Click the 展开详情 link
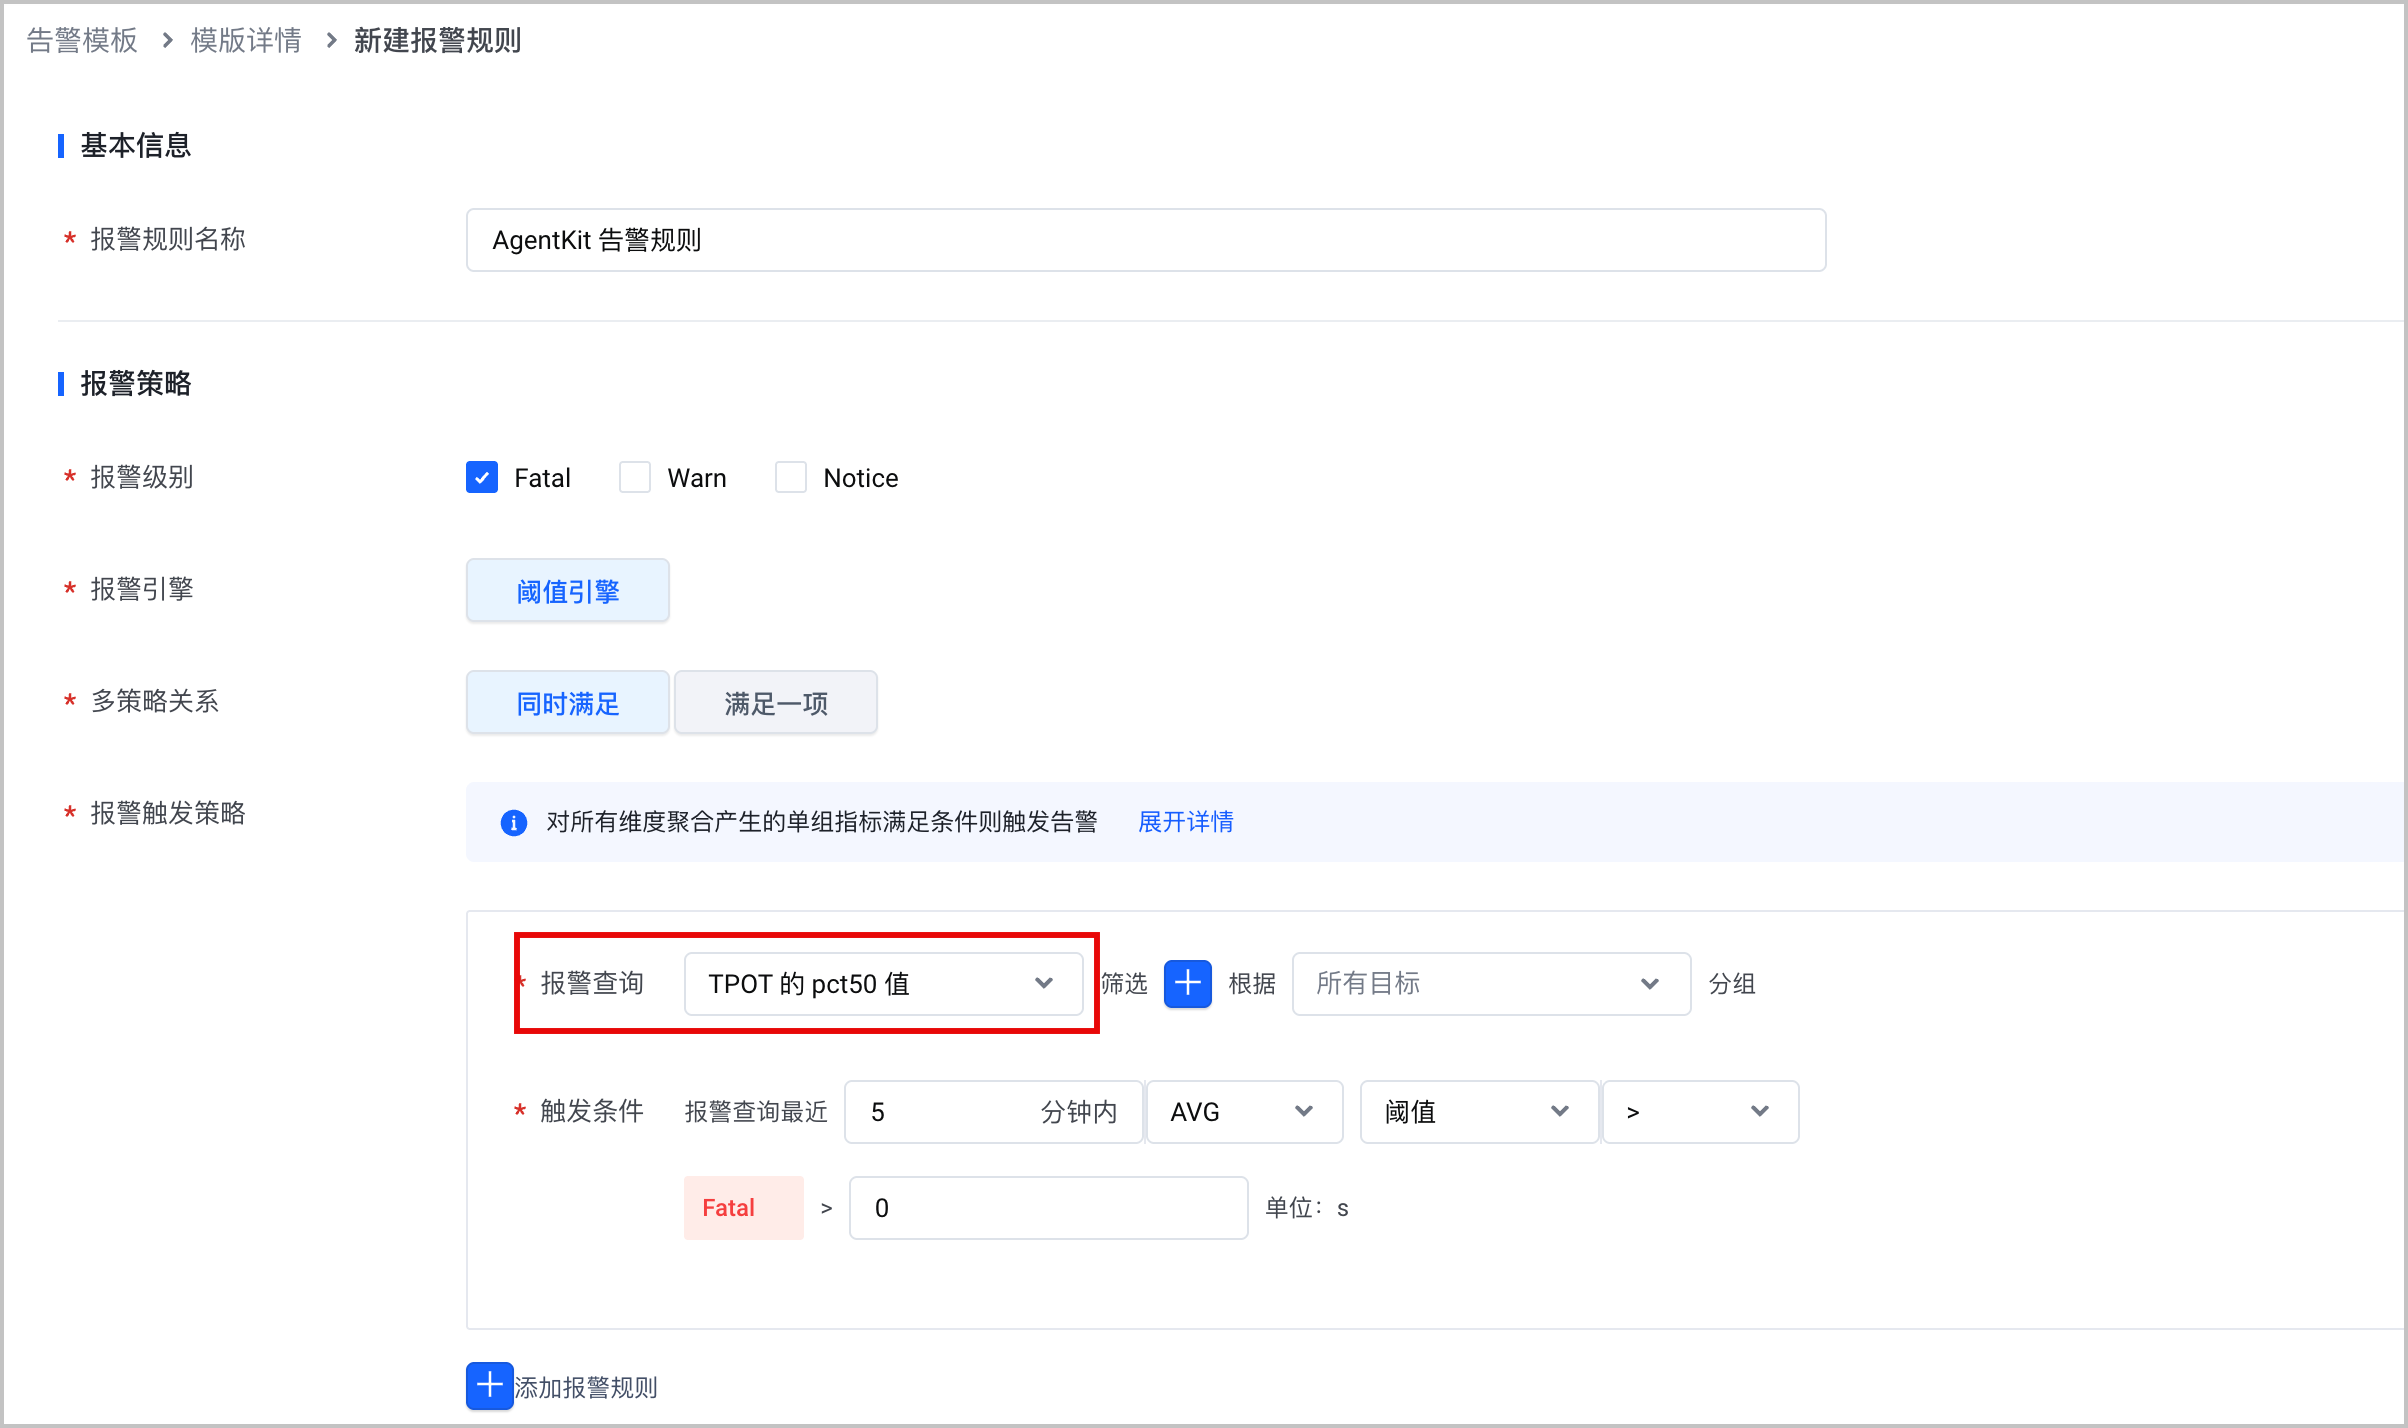This screenshot has height=1428, width=2408. (x=1186, y=822)
